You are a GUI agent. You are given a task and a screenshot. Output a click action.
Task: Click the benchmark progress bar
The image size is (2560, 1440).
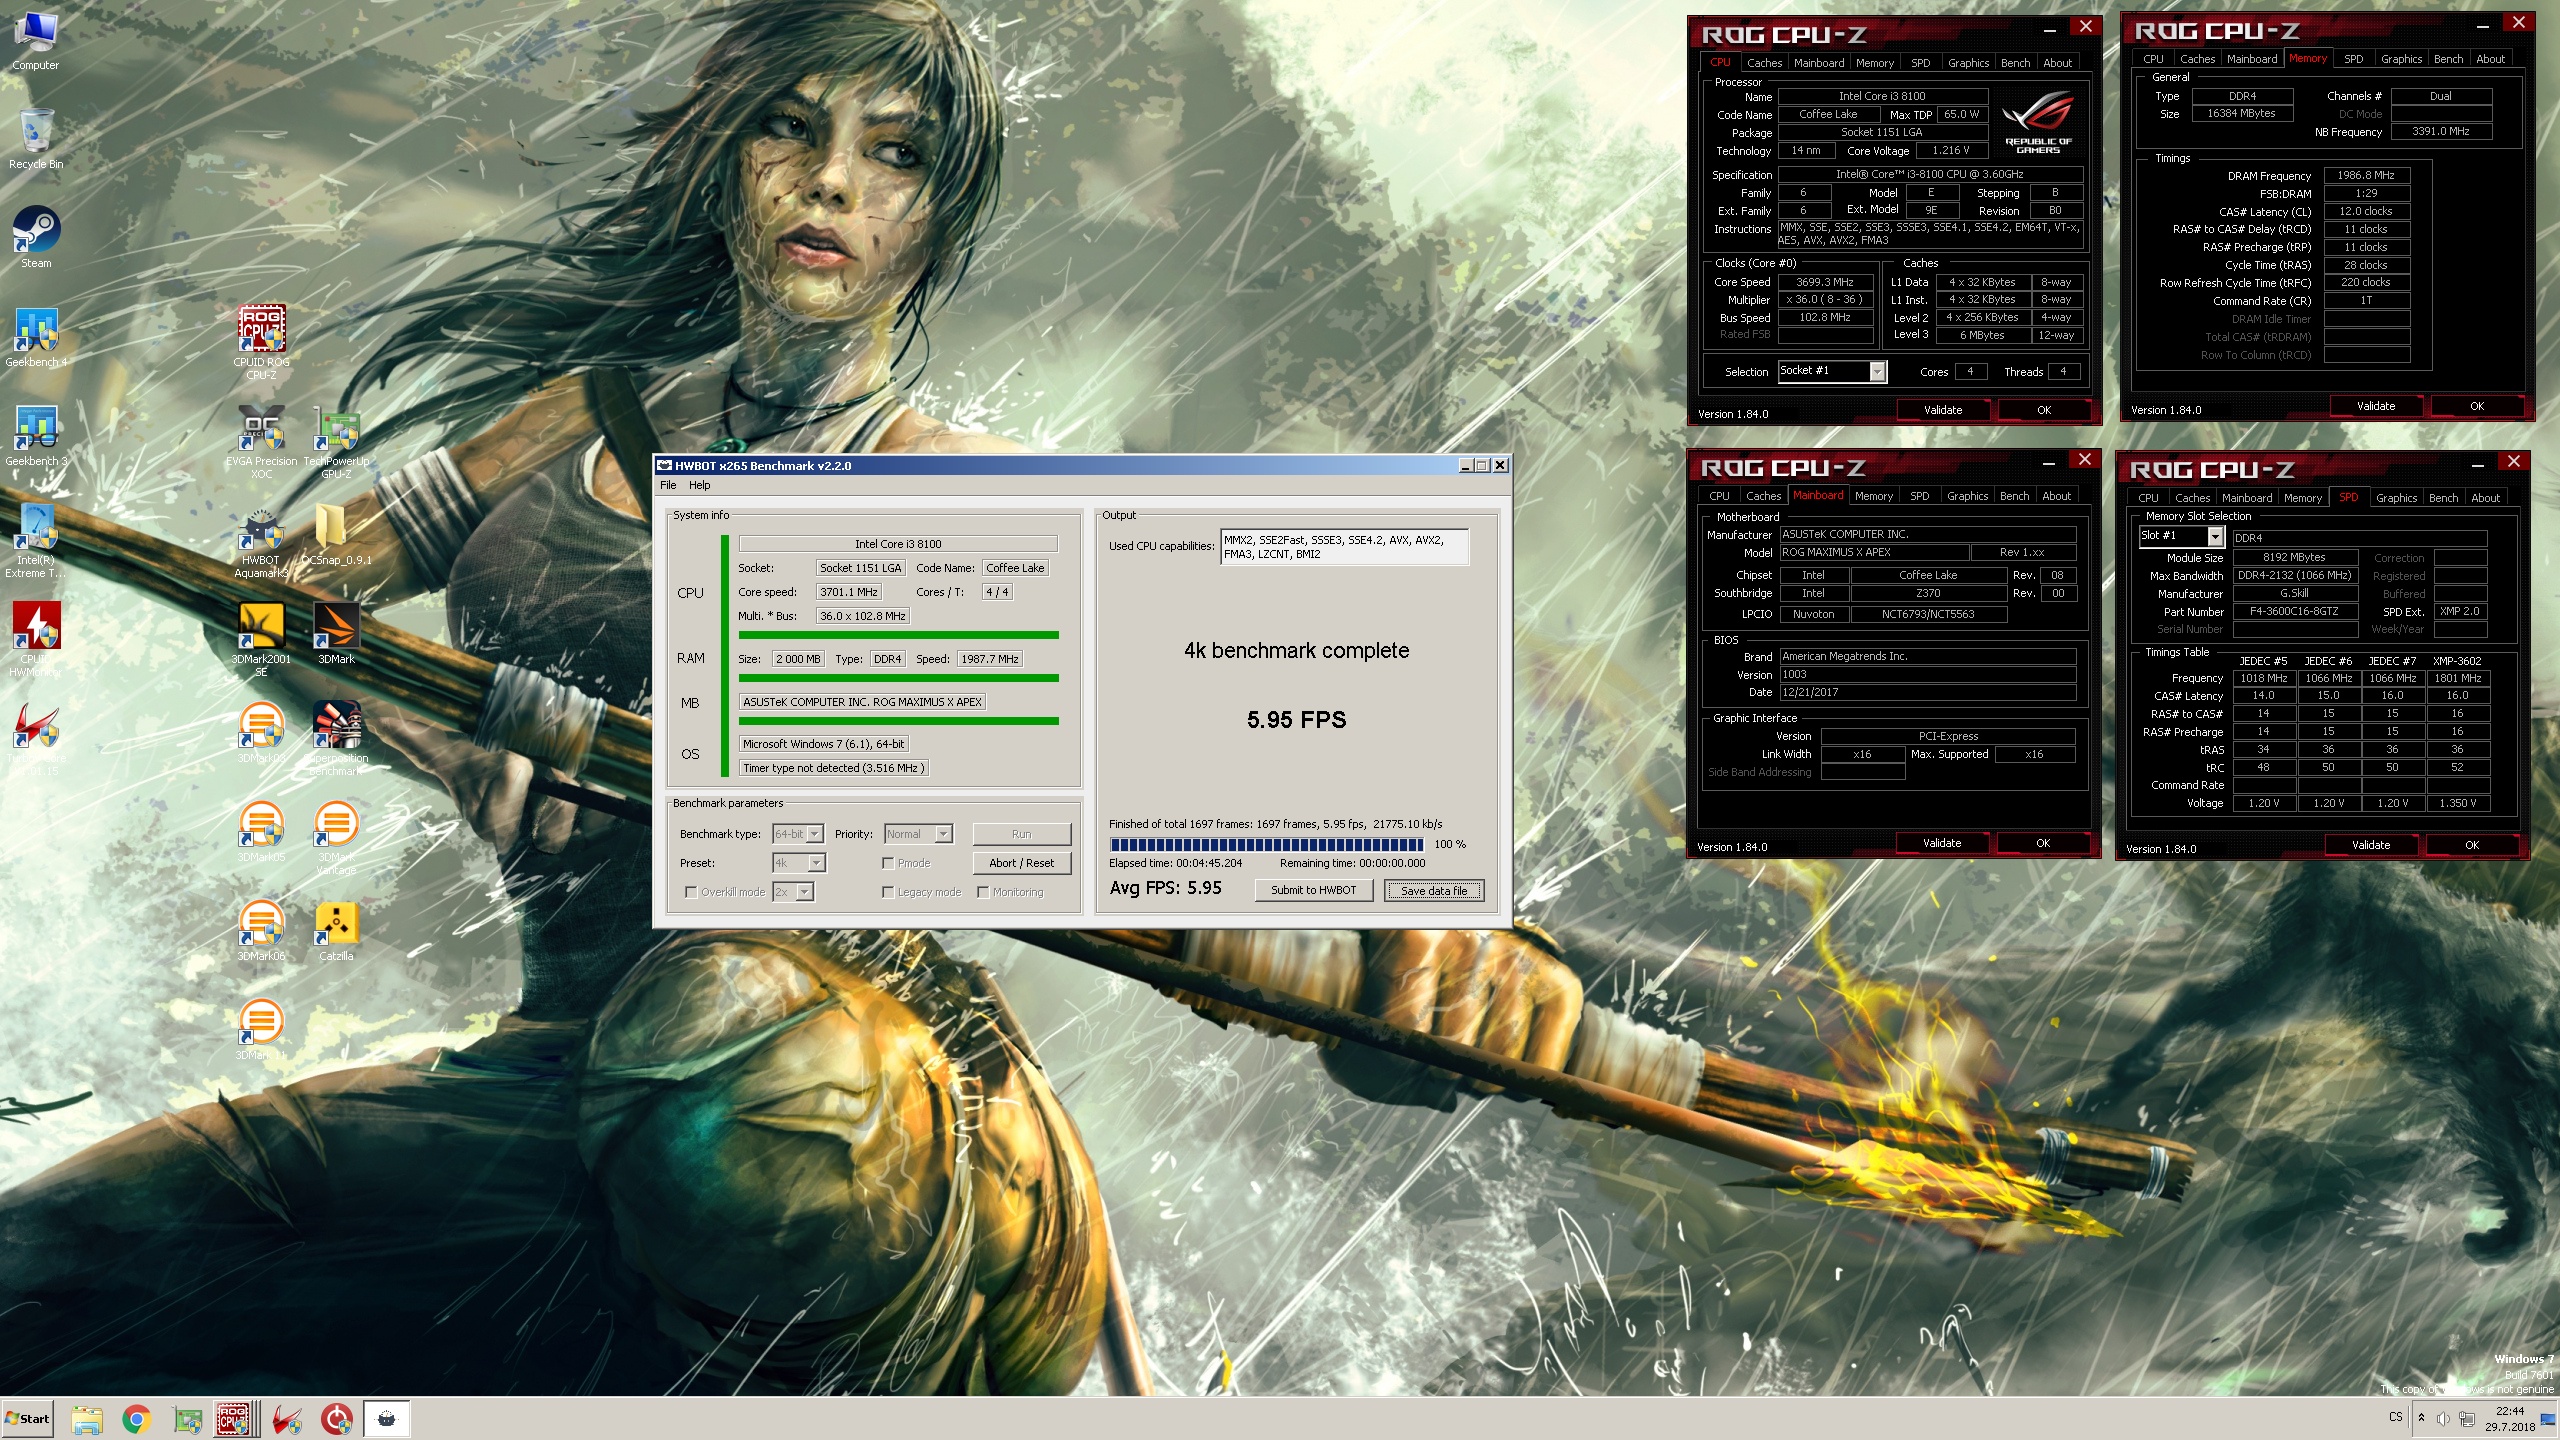pos(1266,844)
